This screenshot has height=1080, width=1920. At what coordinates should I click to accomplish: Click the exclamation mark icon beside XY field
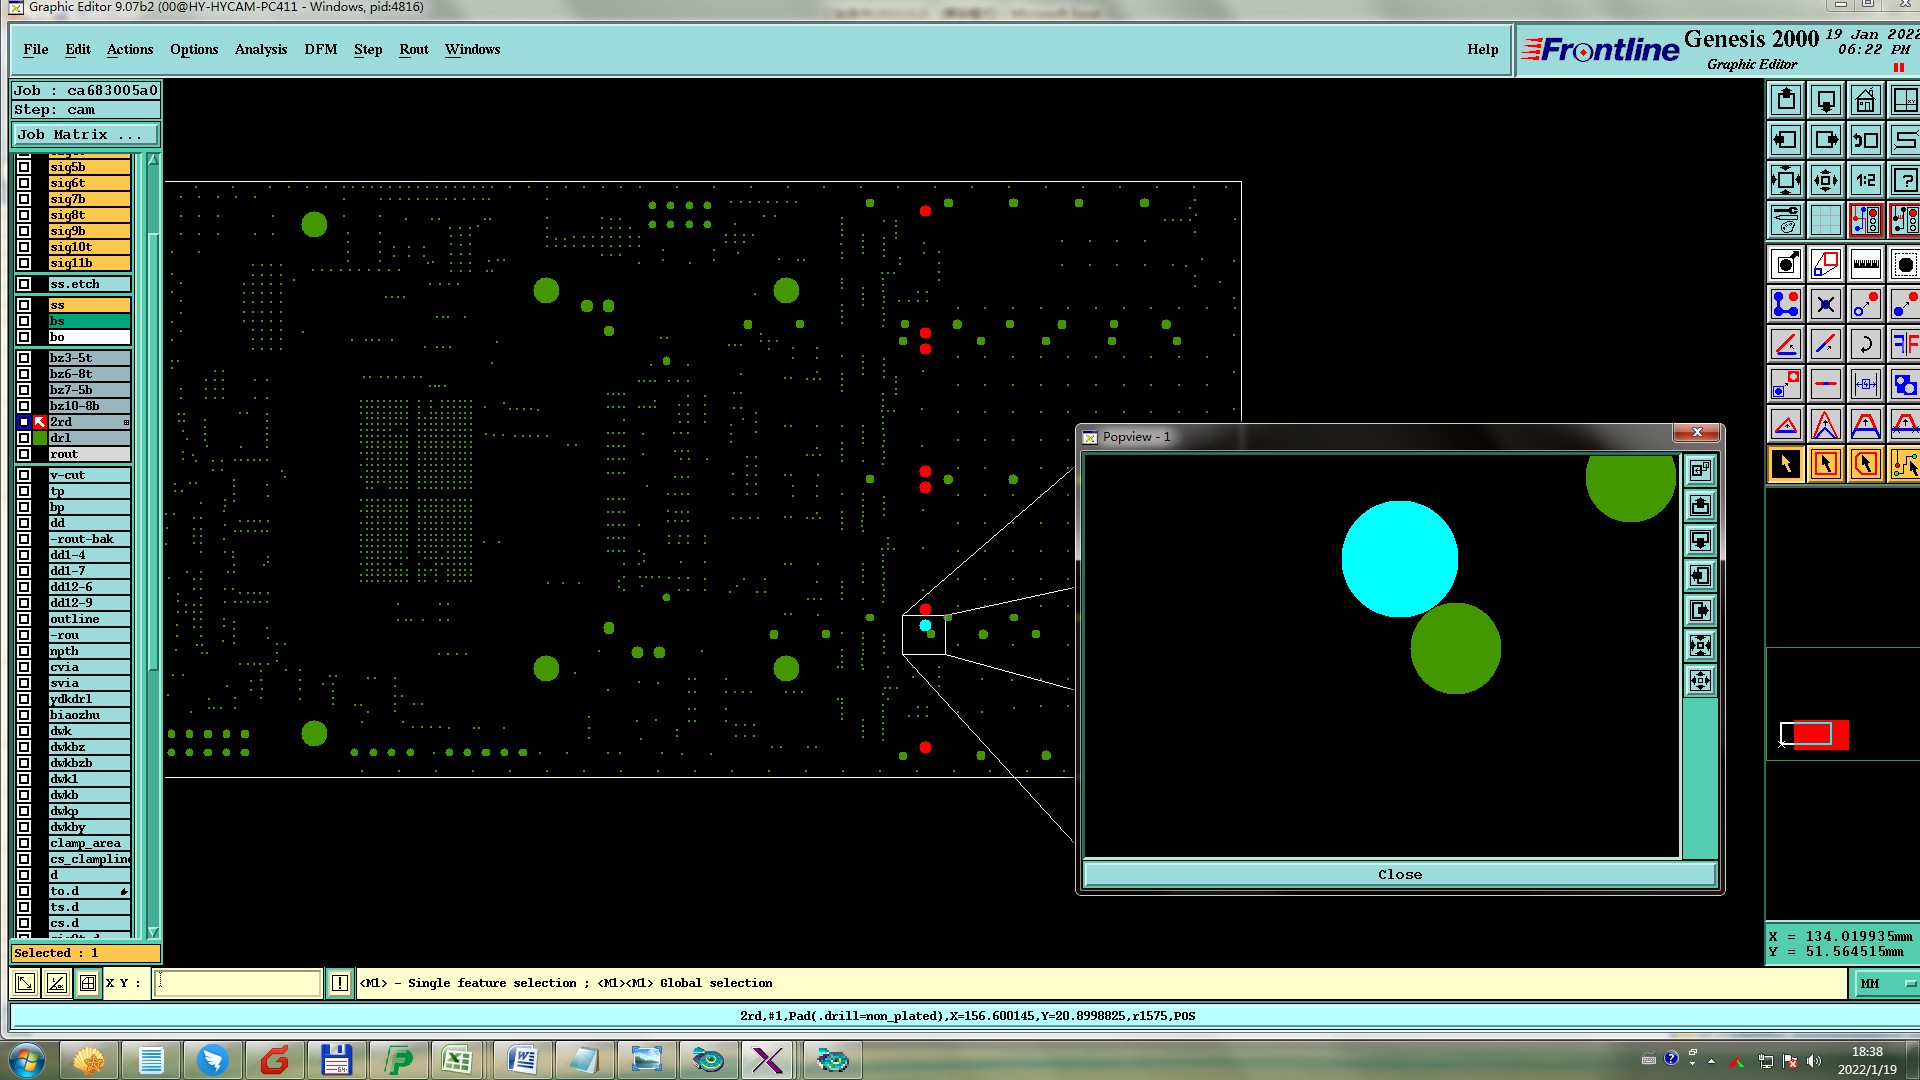339,983
